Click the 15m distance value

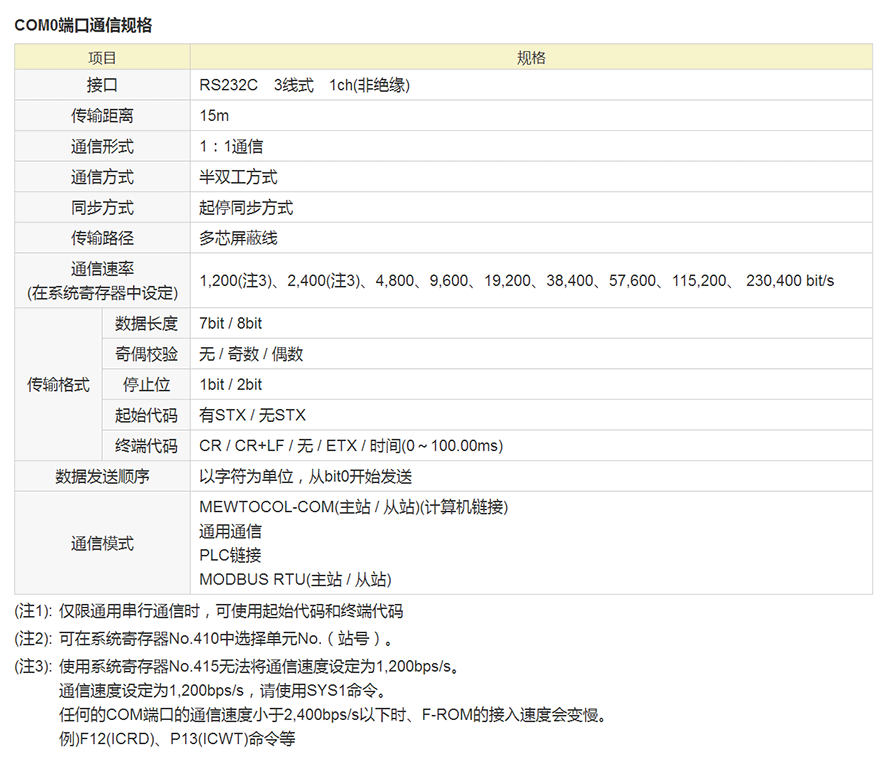(214, 116)
